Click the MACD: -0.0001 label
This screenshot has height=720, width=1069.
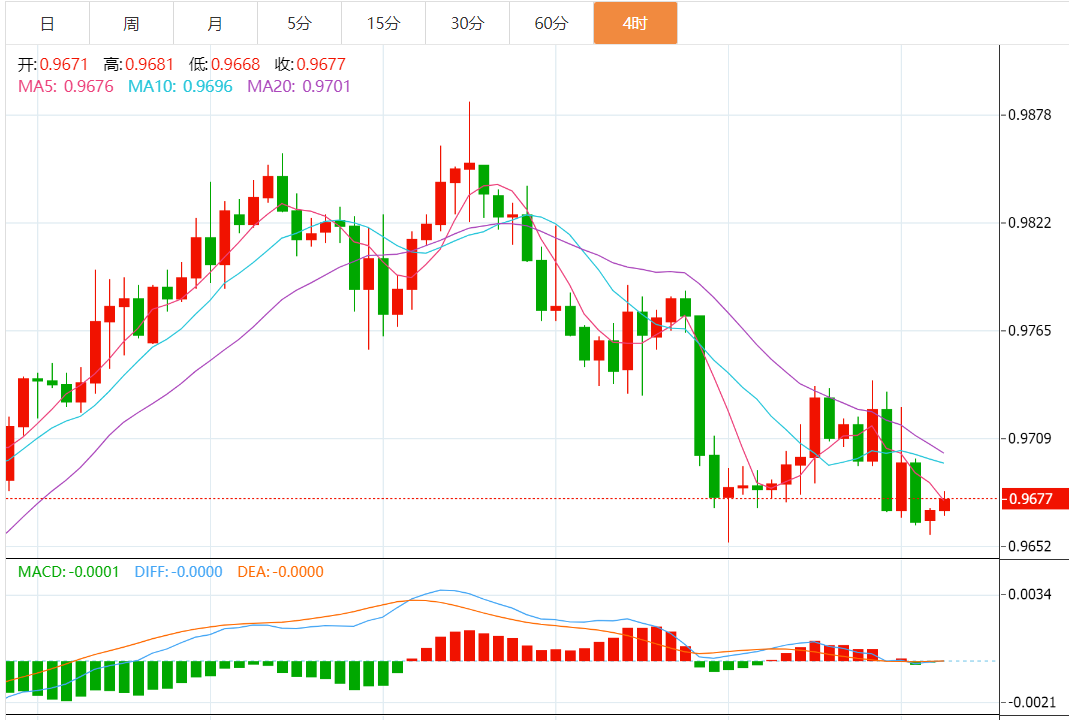[x=68, y=571]
